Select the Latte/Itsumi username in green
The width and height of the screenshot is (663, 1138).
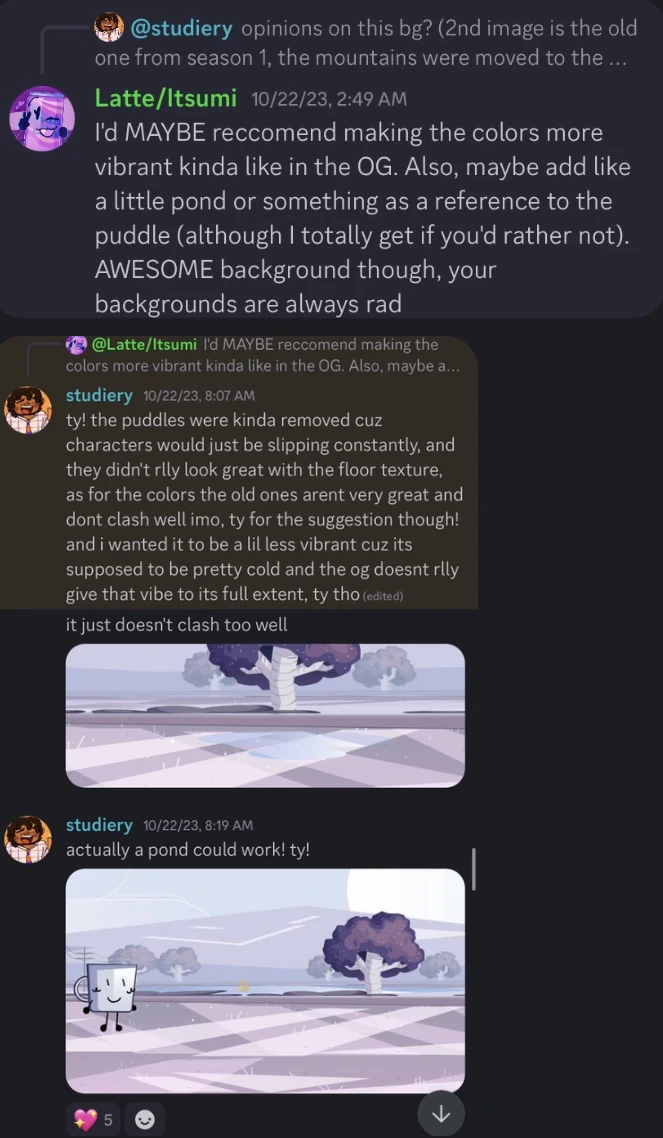166,97
